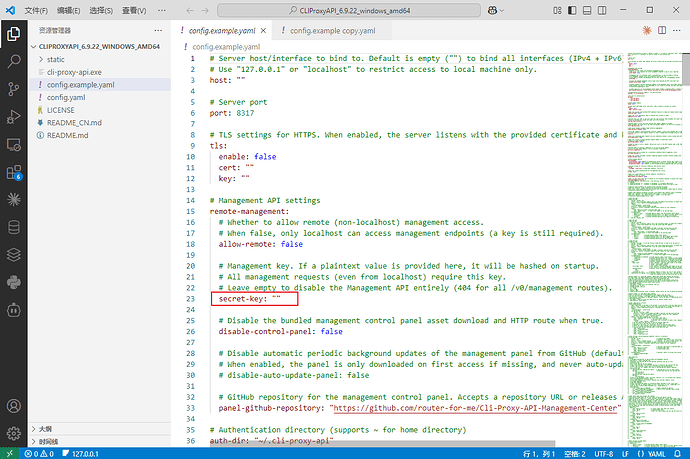This screenshot has width=690, height=459.
Task: Change line ending via LF status item
Action: tap(625, 454)
